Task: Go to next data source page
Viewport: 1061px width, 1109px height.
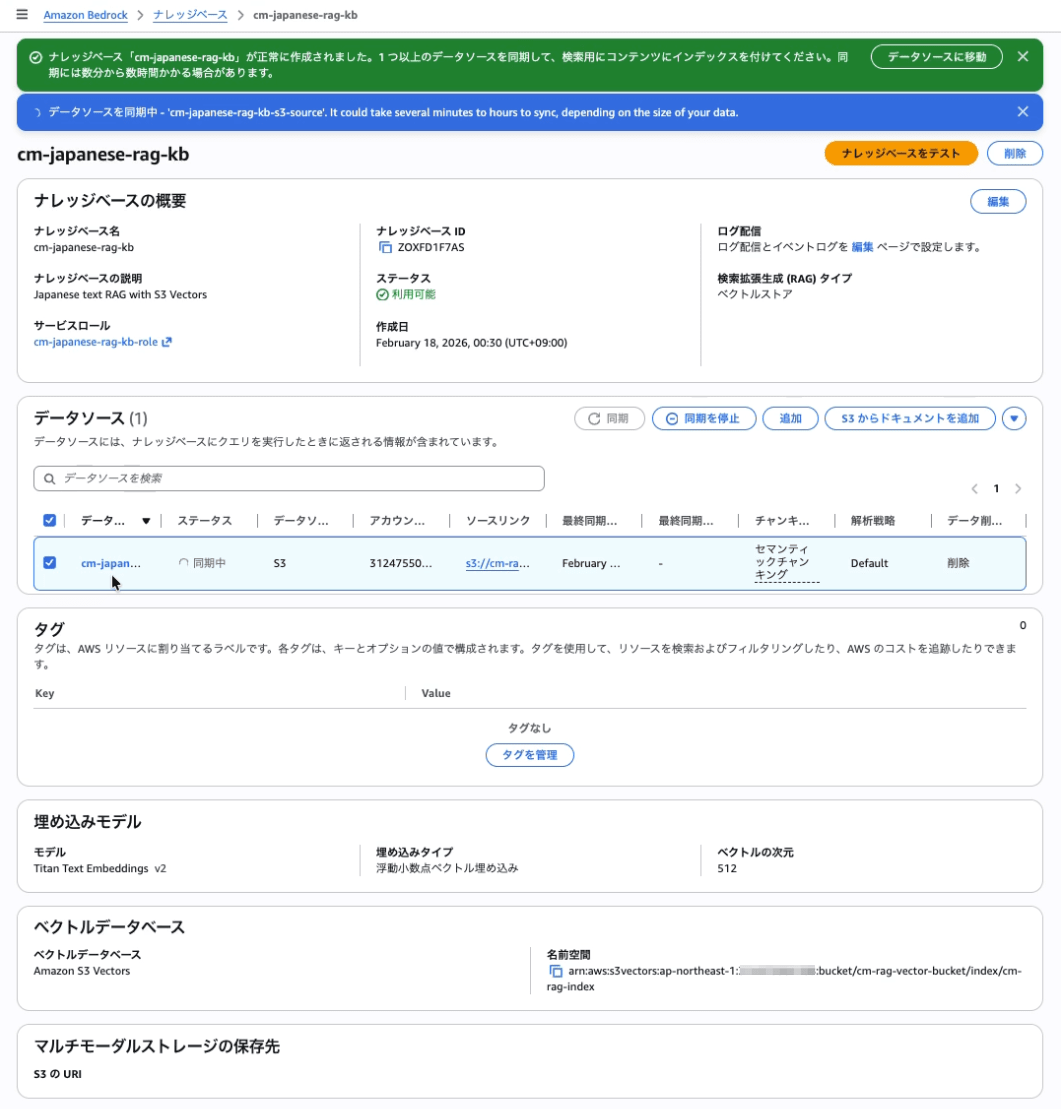Action: pos(1018,489)
